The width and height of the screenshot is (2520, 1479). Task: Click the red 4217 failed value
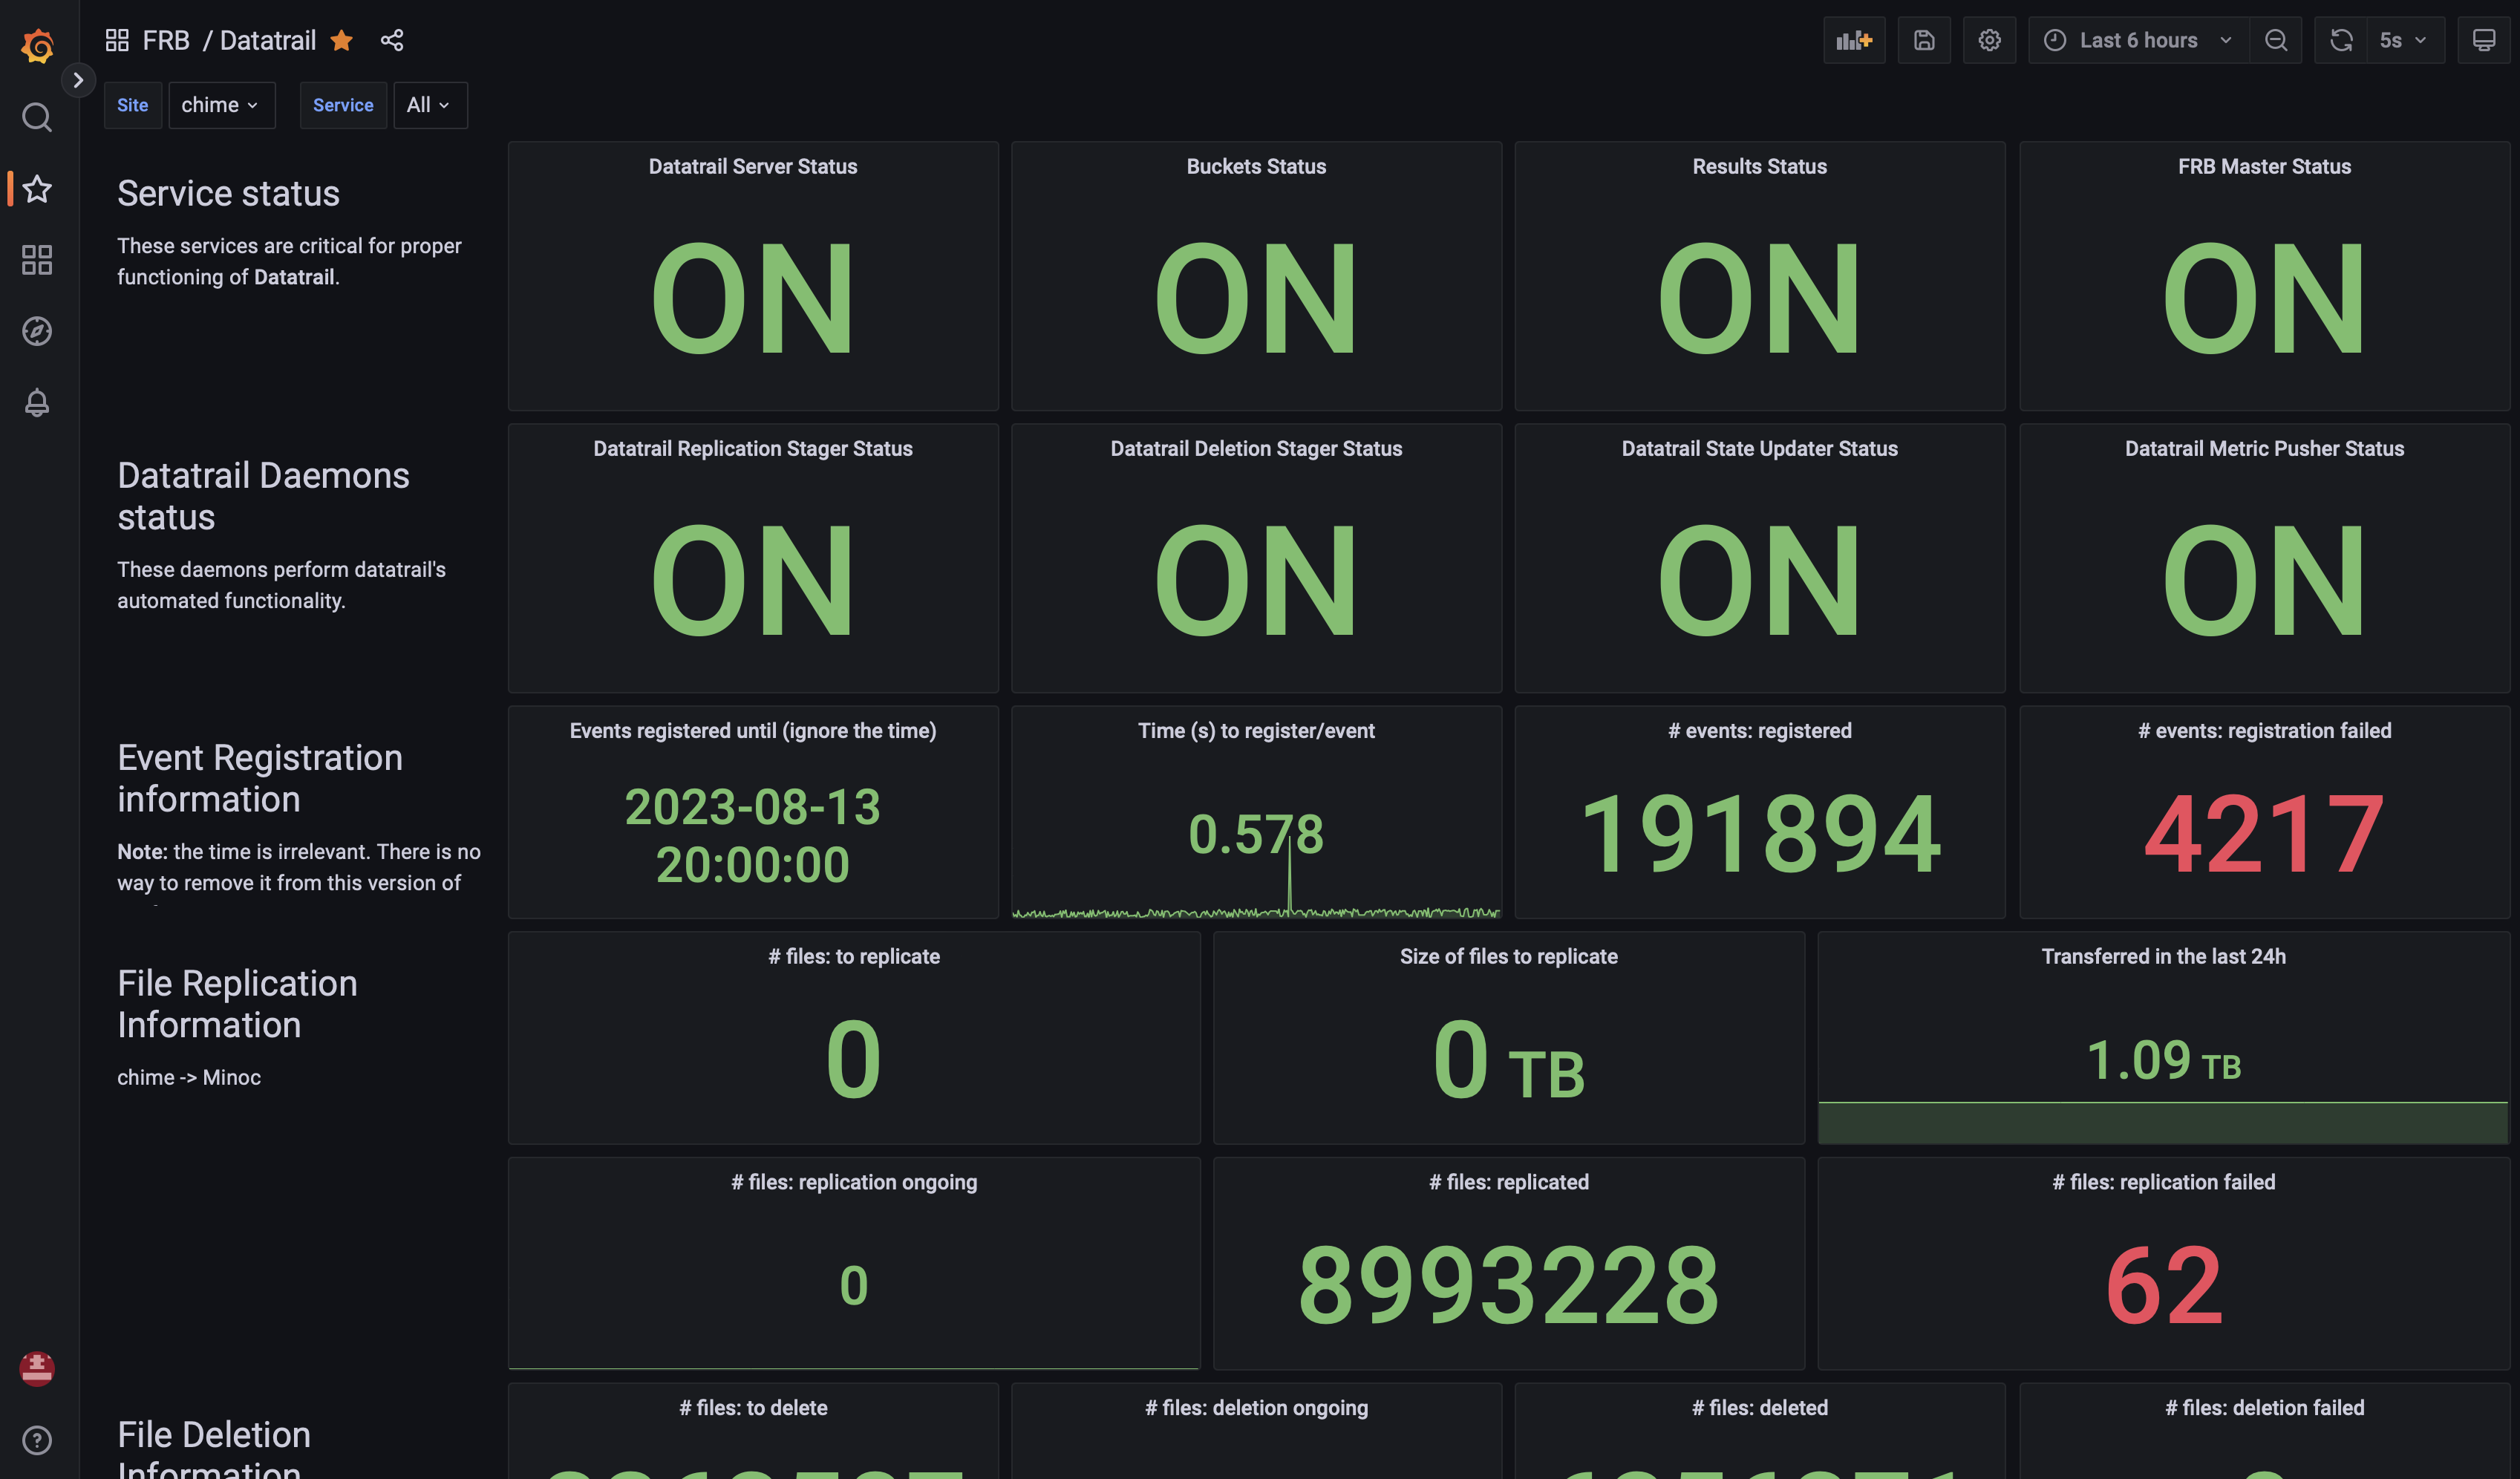tap(2264, 834)
